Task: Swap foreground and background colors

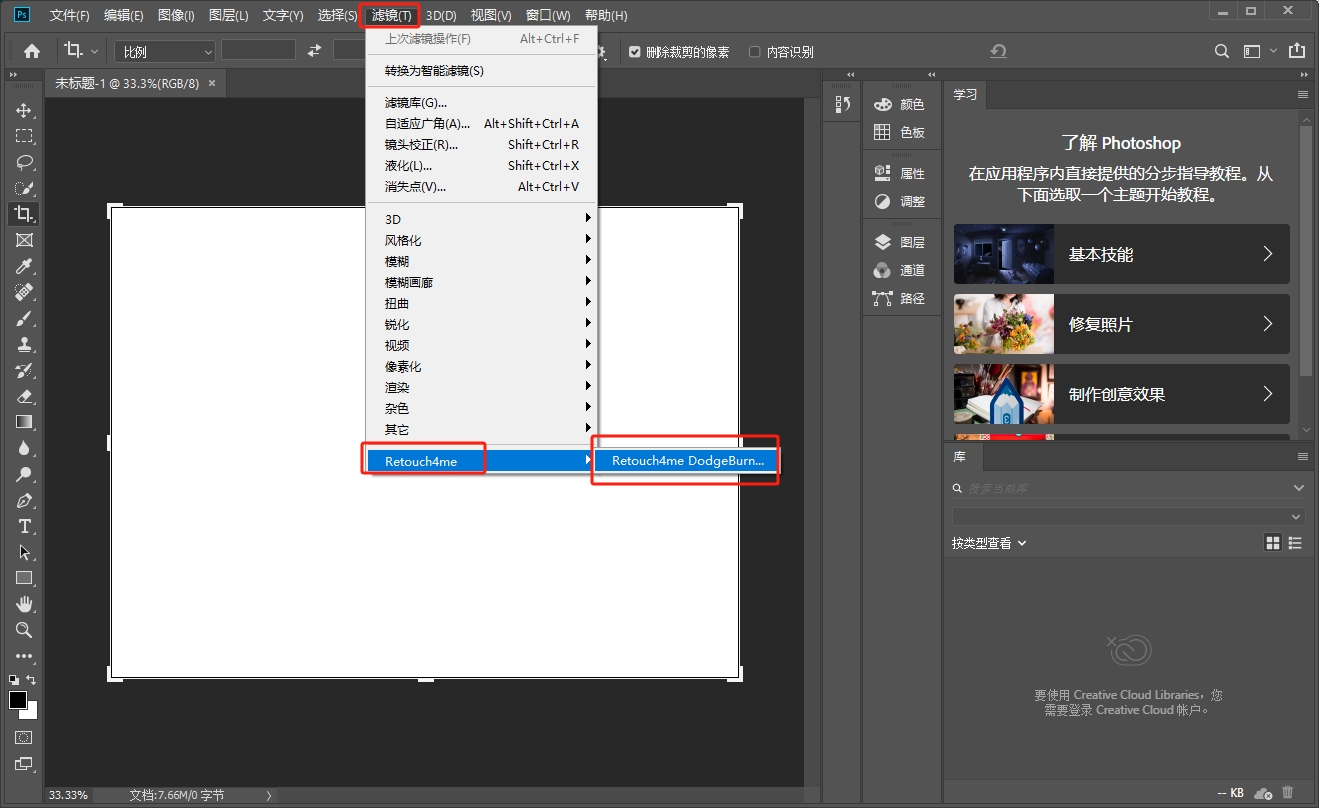Action: click(x=32, y=680)
